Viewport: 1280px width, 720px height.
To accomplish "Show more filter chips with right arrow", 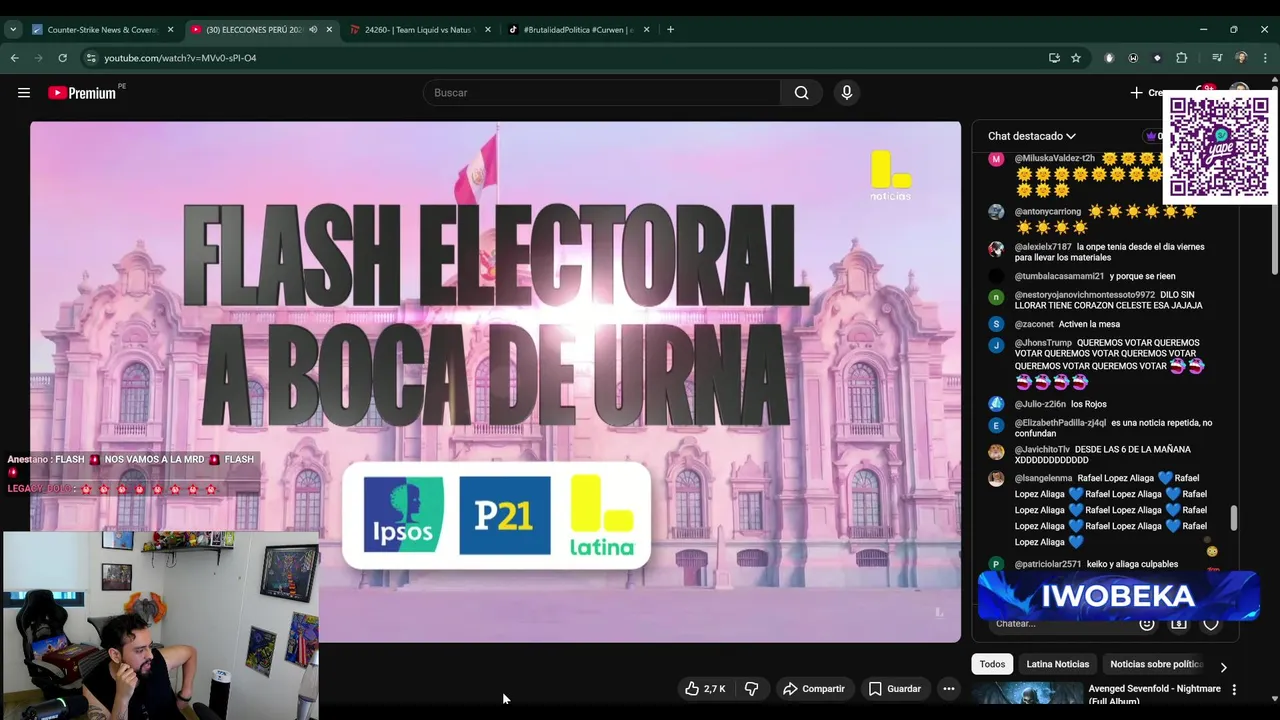I will click(x=1223, y=667).
